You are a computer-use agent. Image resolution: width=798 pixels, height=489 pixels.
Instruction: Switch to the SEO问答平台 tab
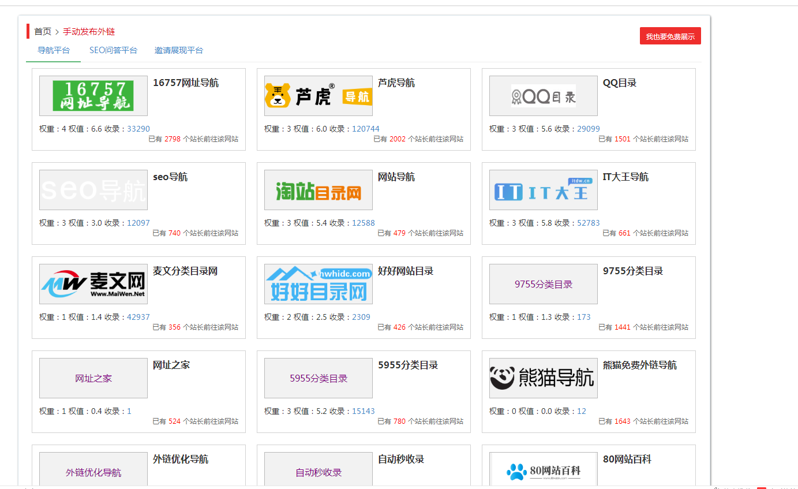tap(113, 50)
